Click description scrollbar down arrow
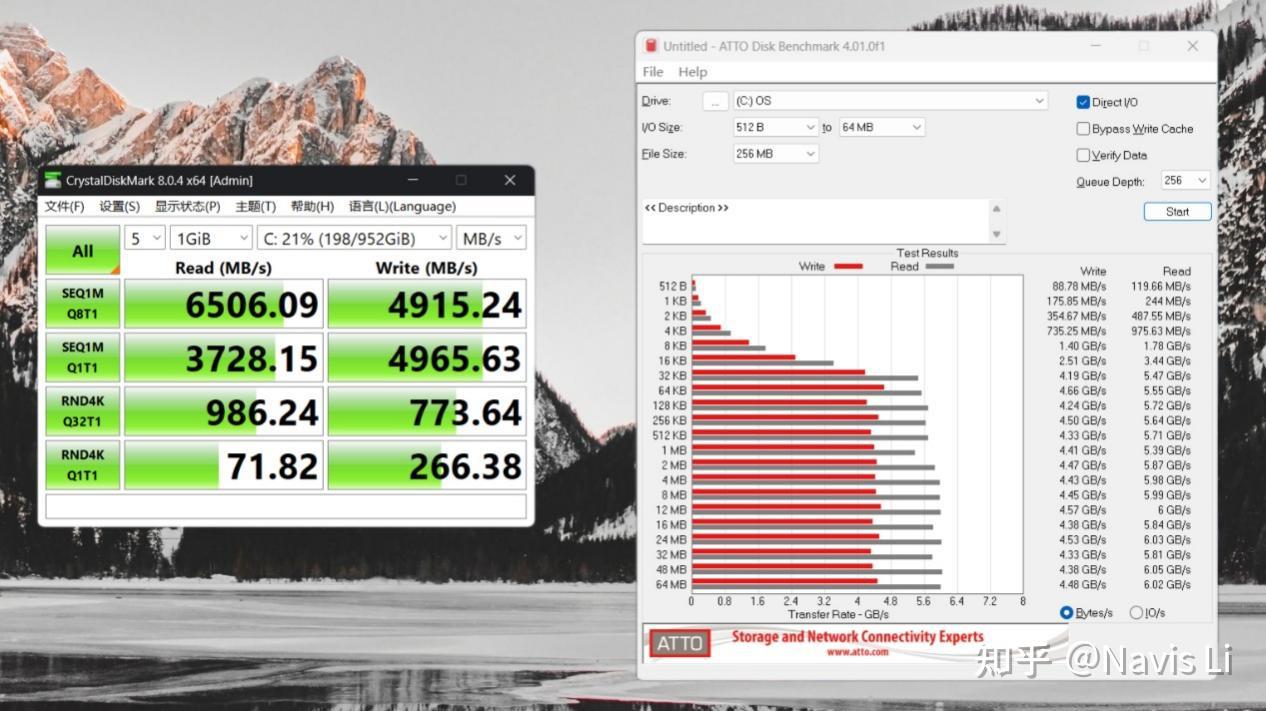Screen dimensions: 1266x711 pos(996,234)
